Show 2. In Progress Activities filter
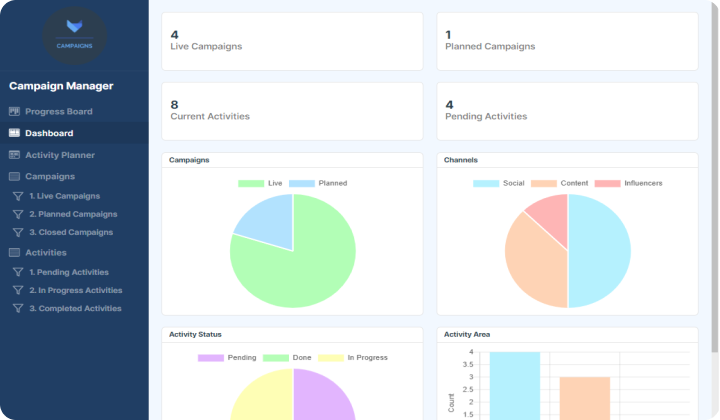This screenshot has width=720, height=420. (x=76, y=290)
